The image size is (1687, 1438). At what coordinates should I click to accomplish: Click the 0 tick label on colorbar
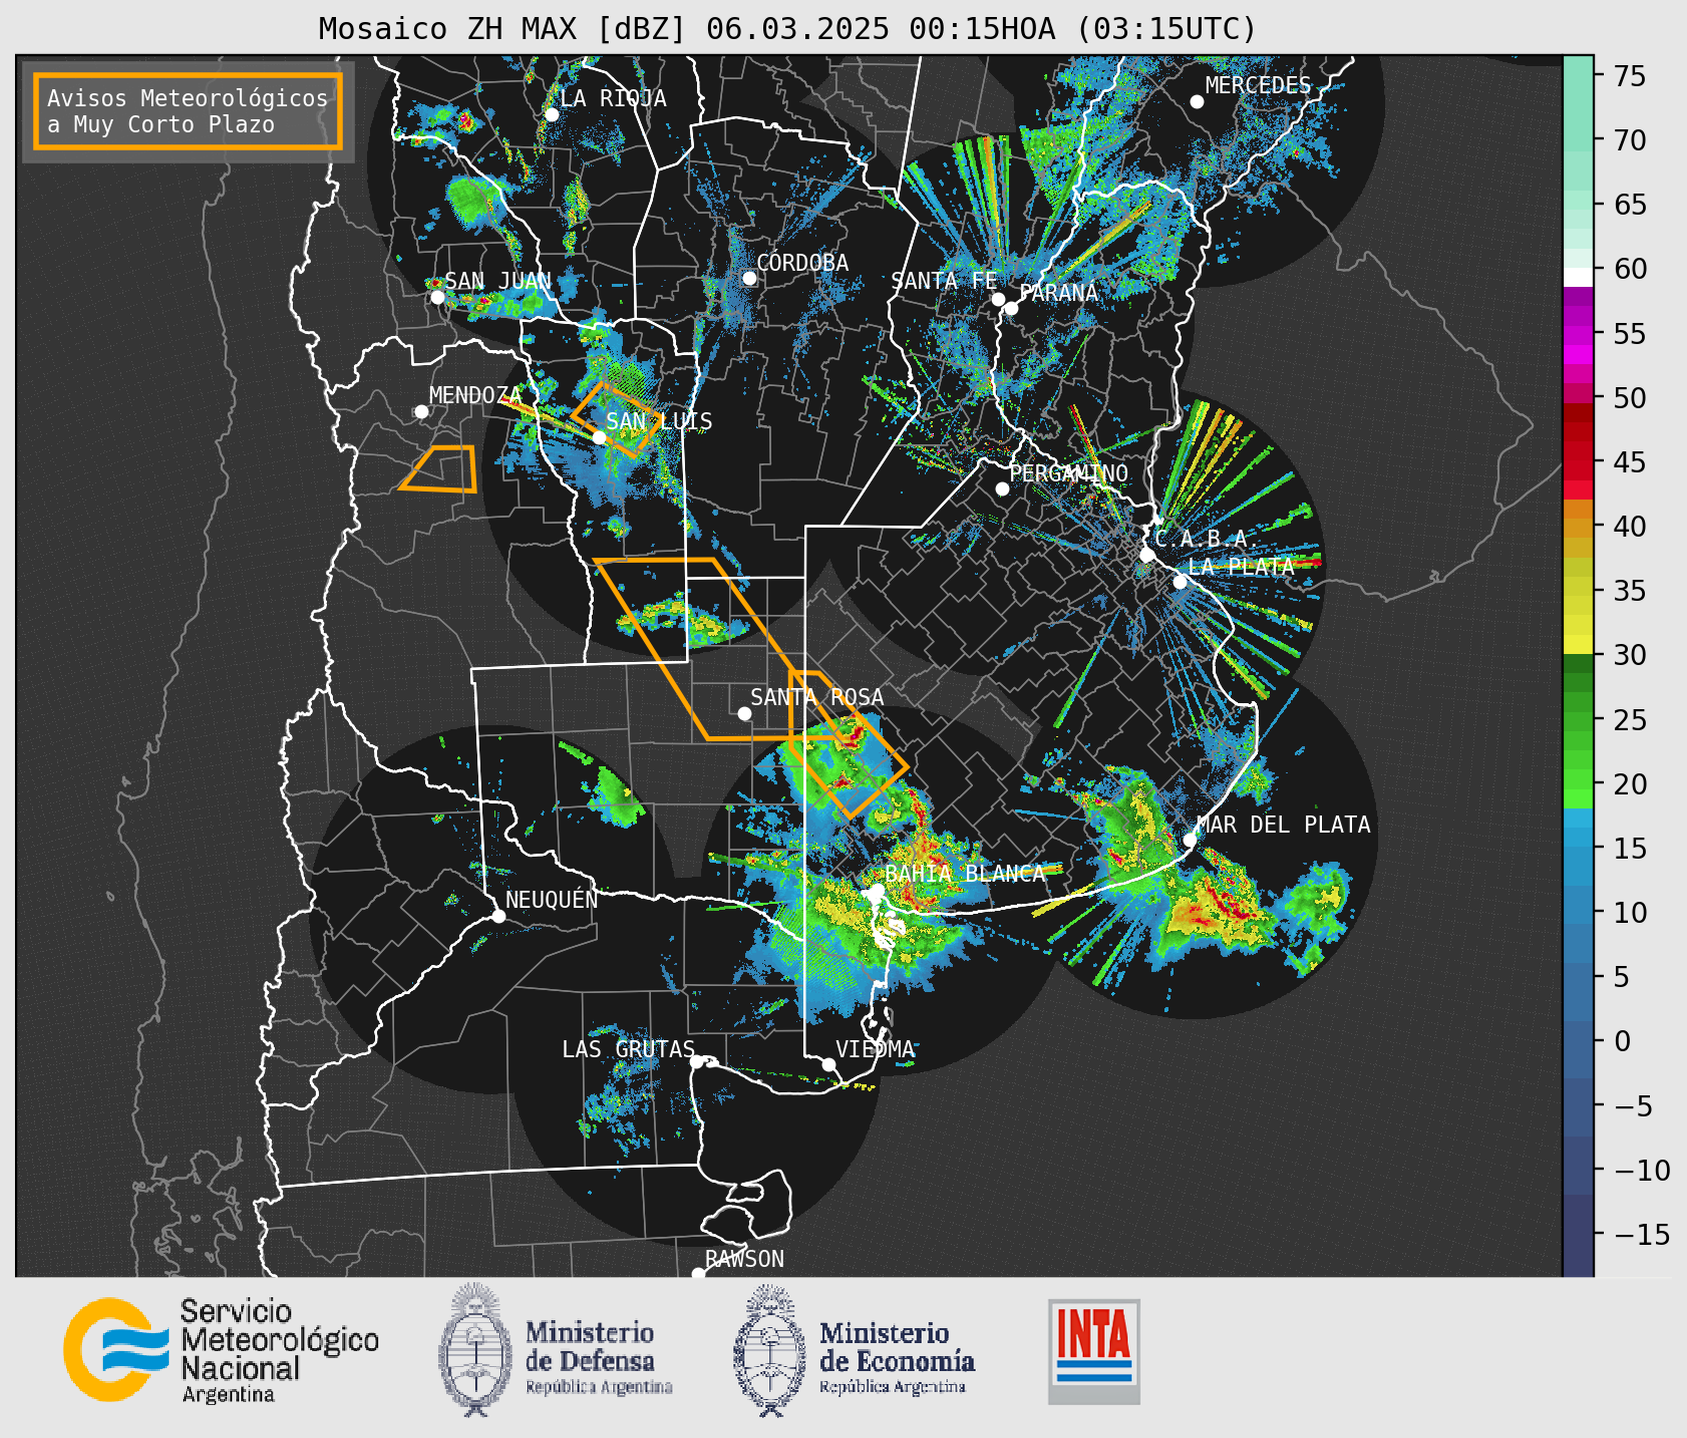point(1622,1041)
